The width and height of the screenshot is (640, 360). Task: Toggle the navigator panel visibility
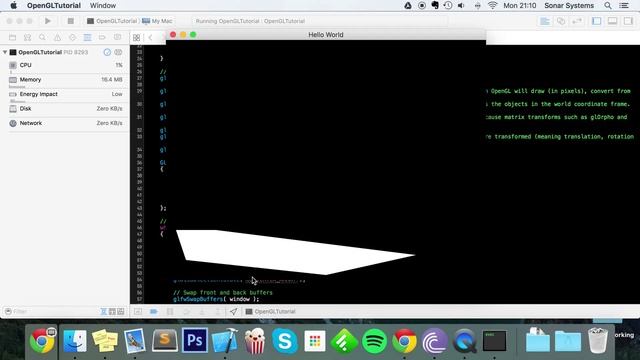pos(597,21)
